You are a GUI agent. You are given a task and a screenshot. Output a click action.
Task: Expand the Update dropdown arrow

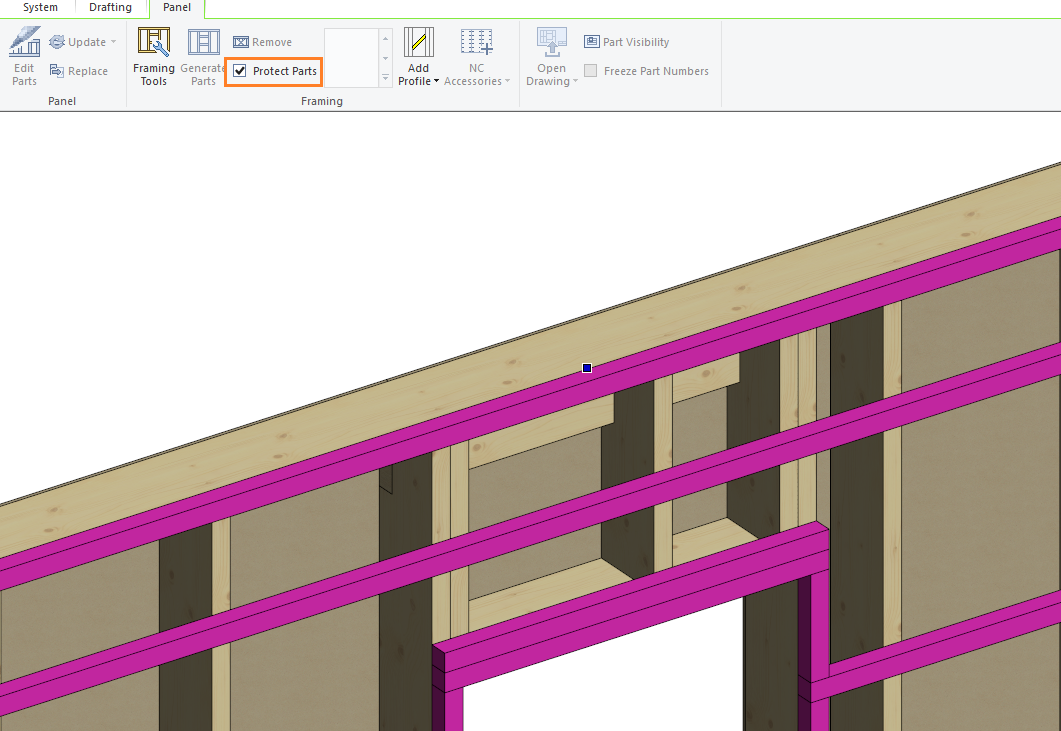[113, 42]
